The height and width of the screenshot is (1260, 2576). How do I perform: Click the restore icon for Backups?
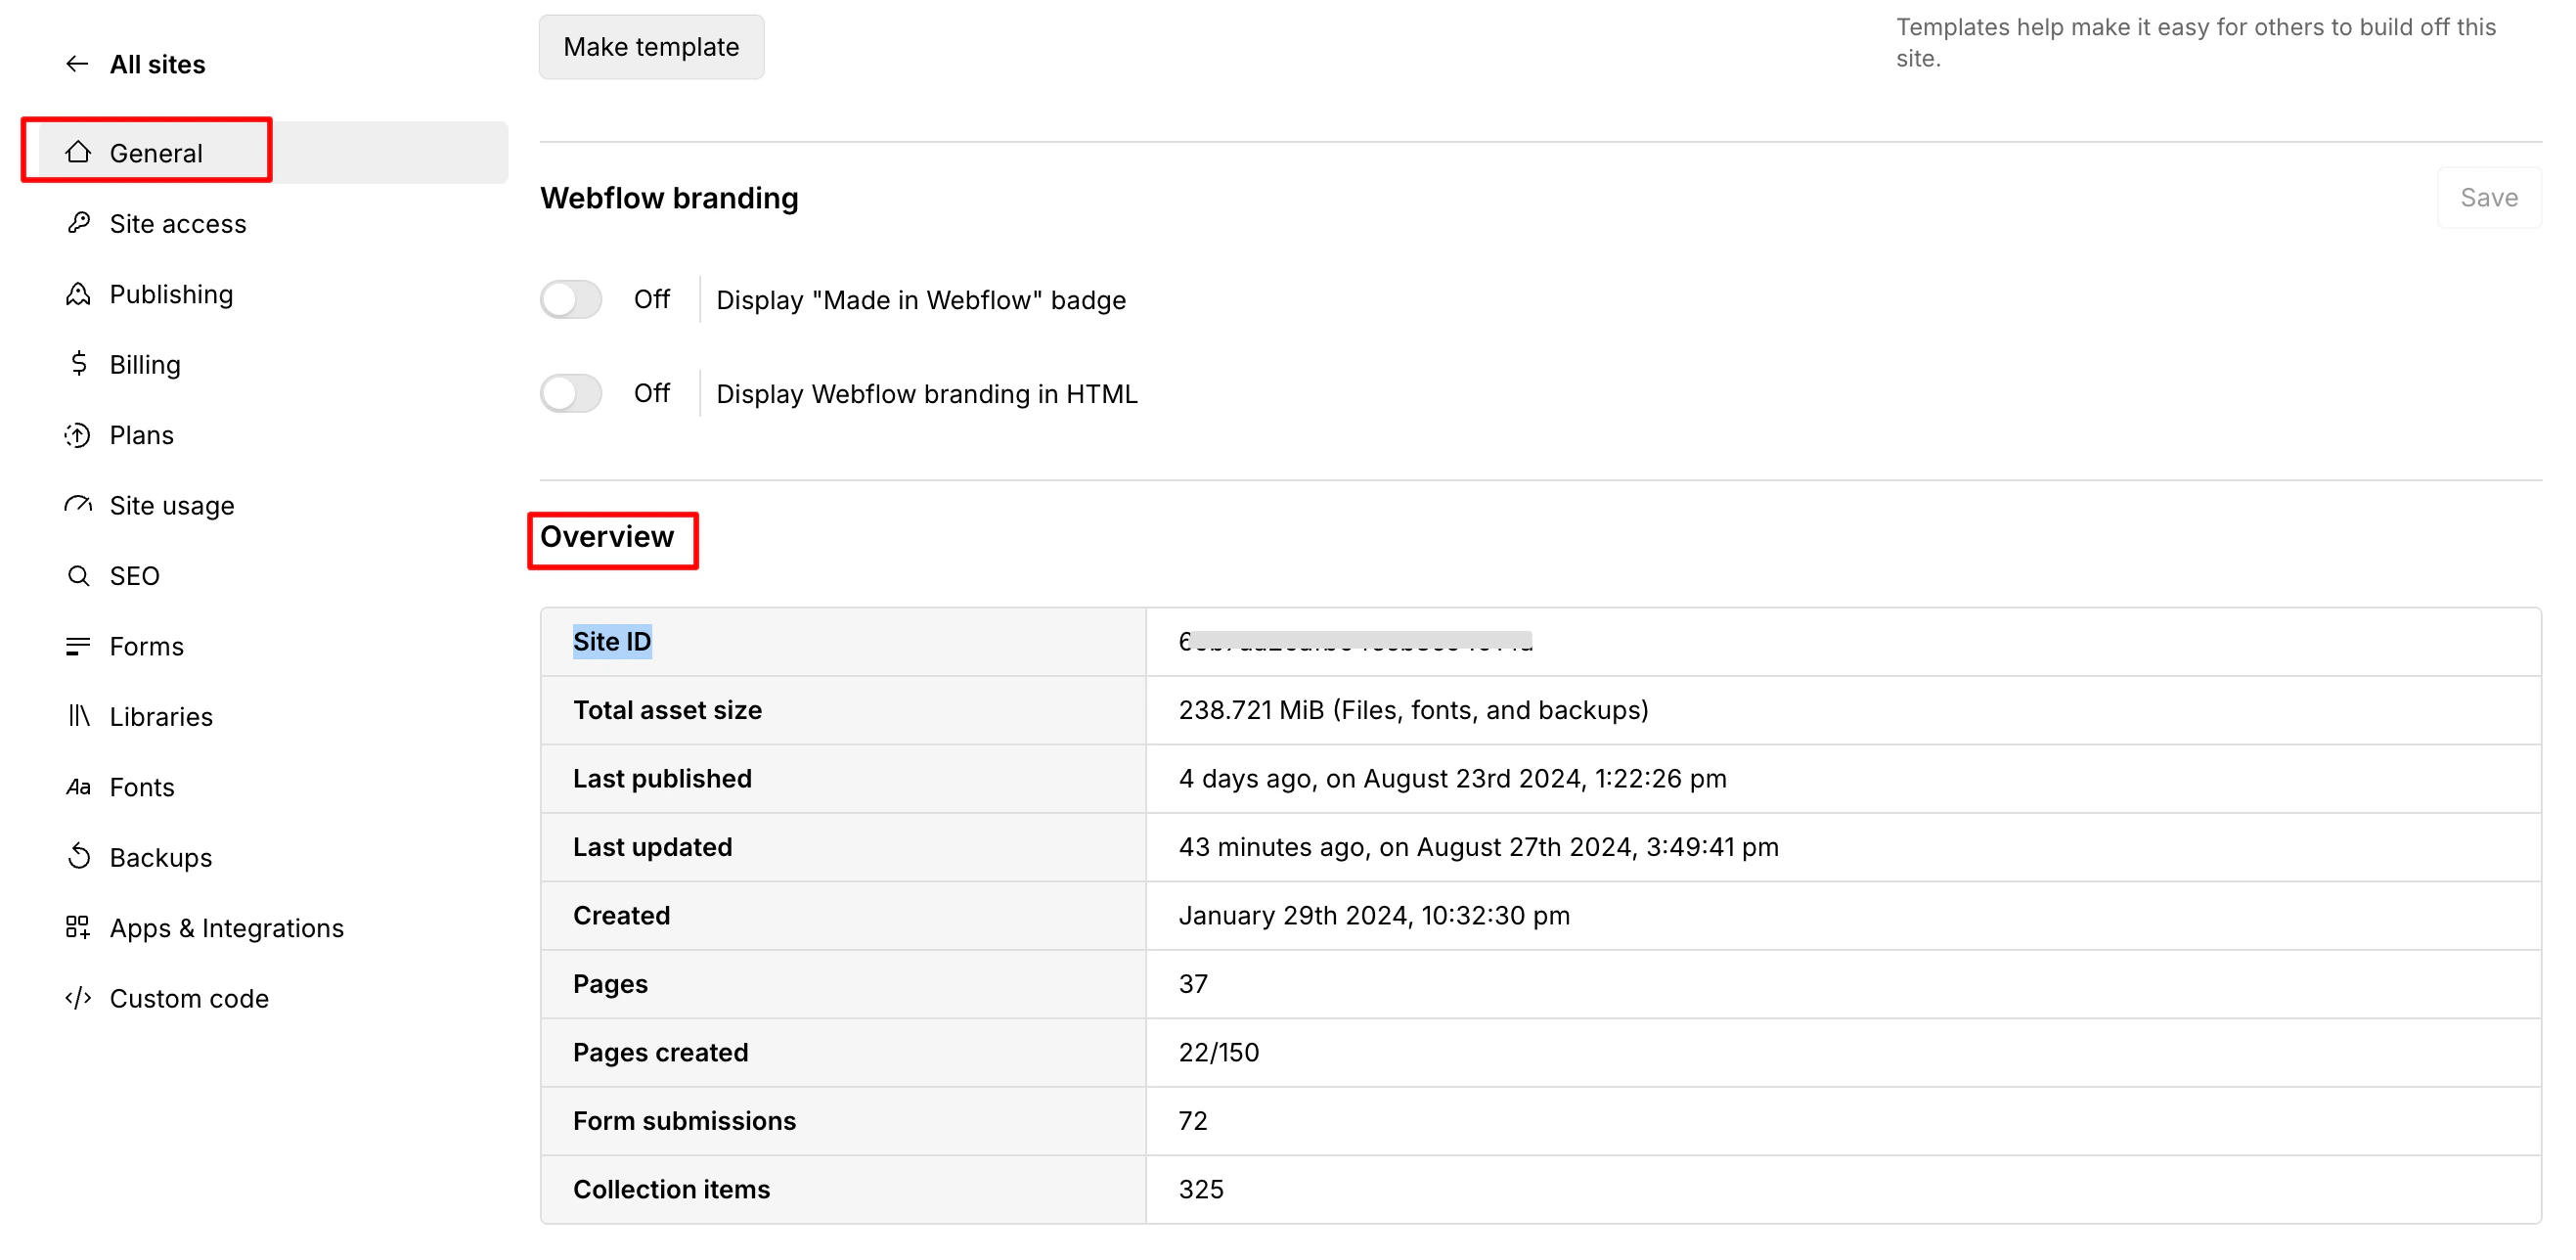(x=78, y=857)
